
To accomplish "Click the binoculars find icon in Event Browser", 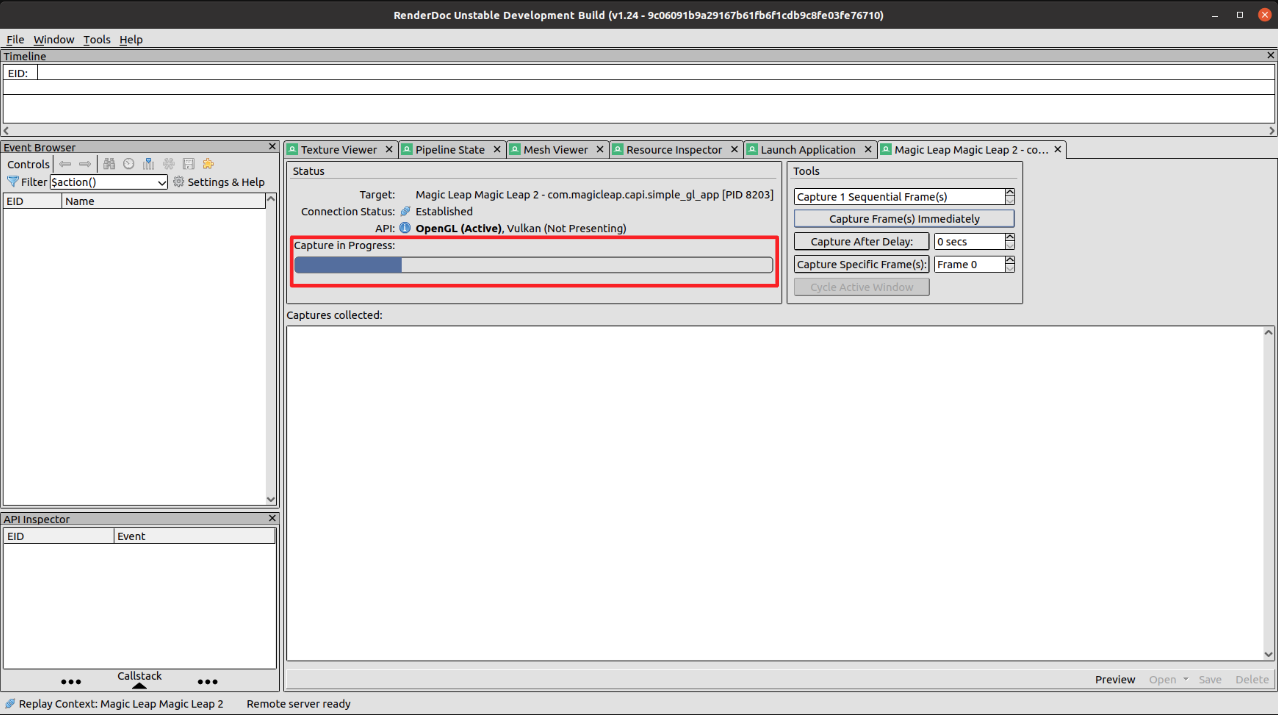I will click(x=109, y=164).
